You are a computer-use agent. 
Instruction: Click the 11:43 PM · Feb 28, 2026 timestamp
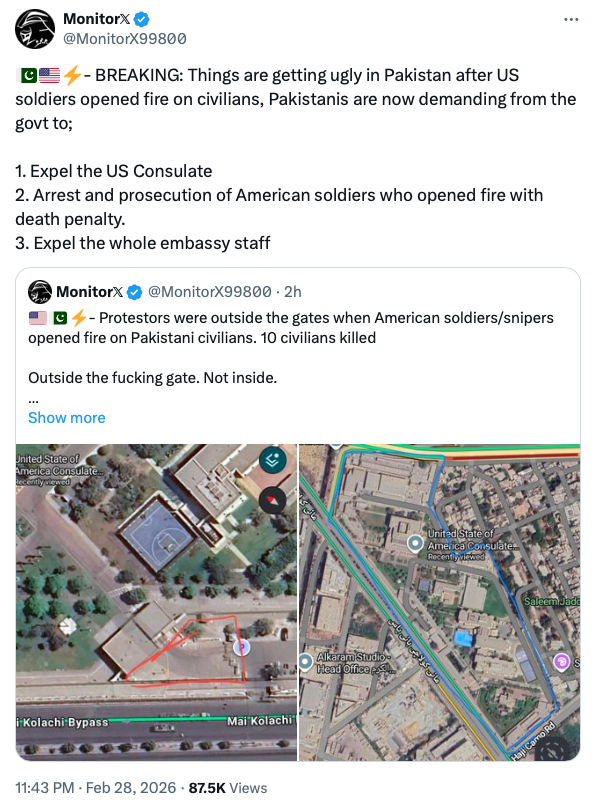96,788
